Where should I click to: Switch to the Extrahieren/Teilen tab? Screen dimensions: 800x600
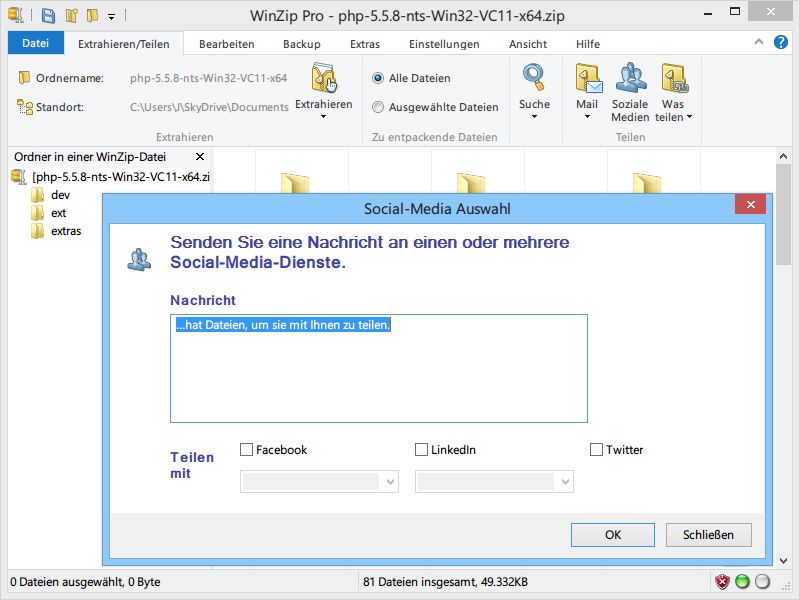pos(124,44)
